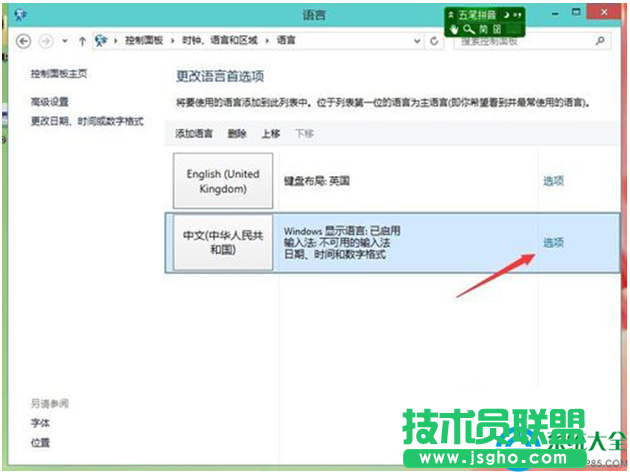630x474 pixels.
Task: Click the hand icon on IME toolbar
Action: (454, 29)
